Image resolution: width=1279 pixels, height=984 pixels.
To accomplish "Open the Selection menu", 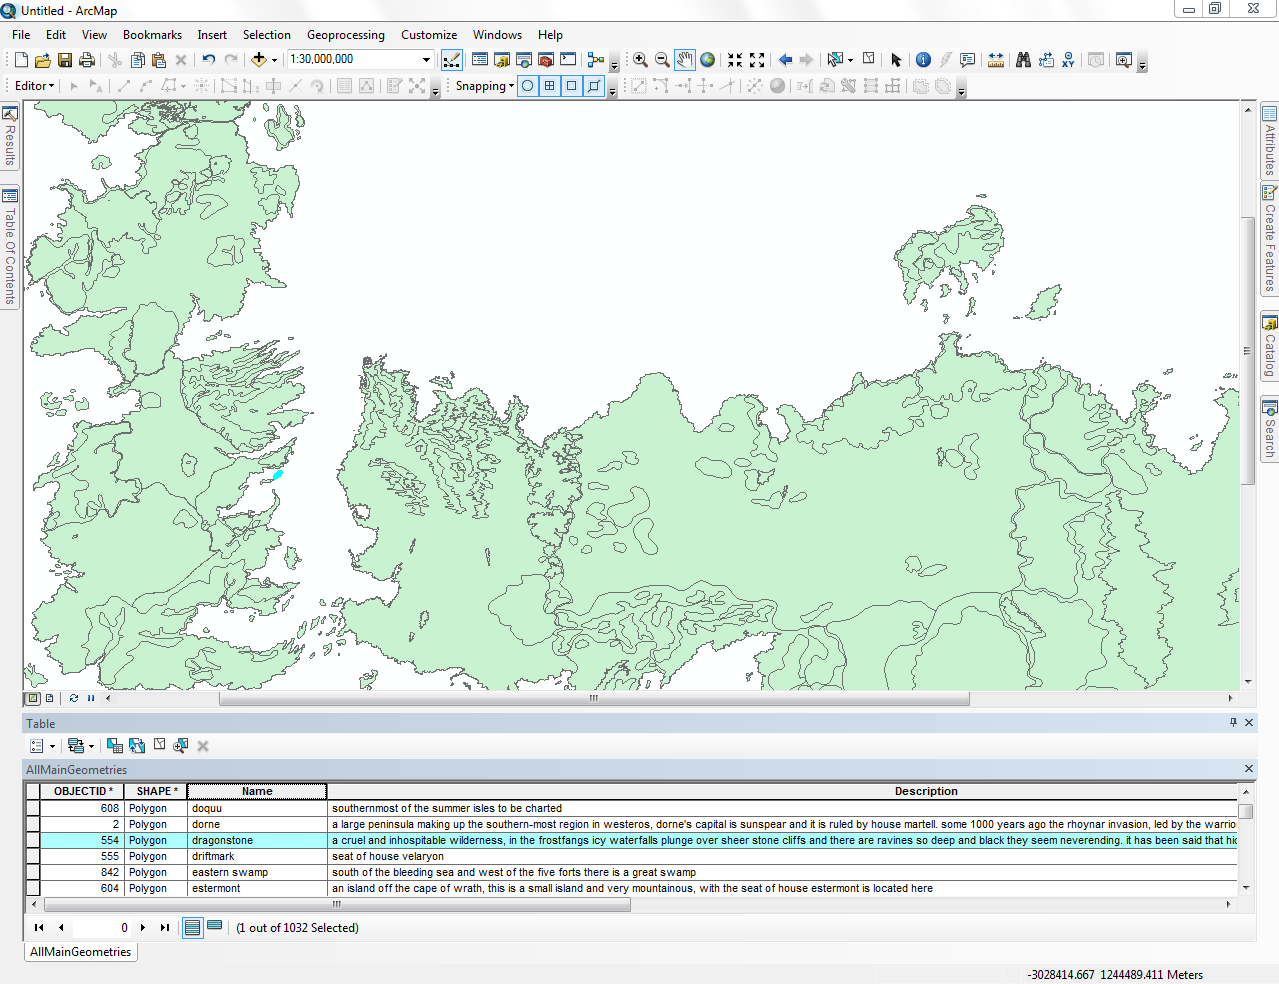I will (267, 34).
